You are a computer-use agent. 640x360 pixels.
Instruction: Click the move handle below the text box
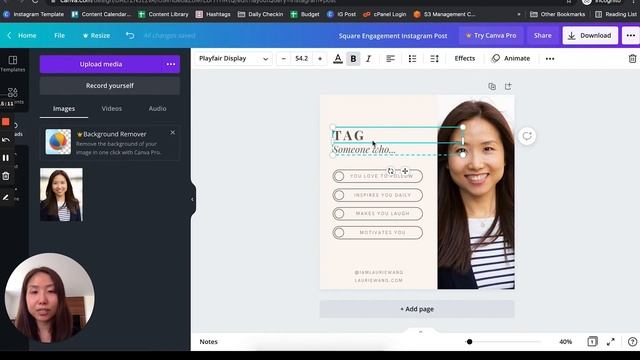(x=405, y=171)
